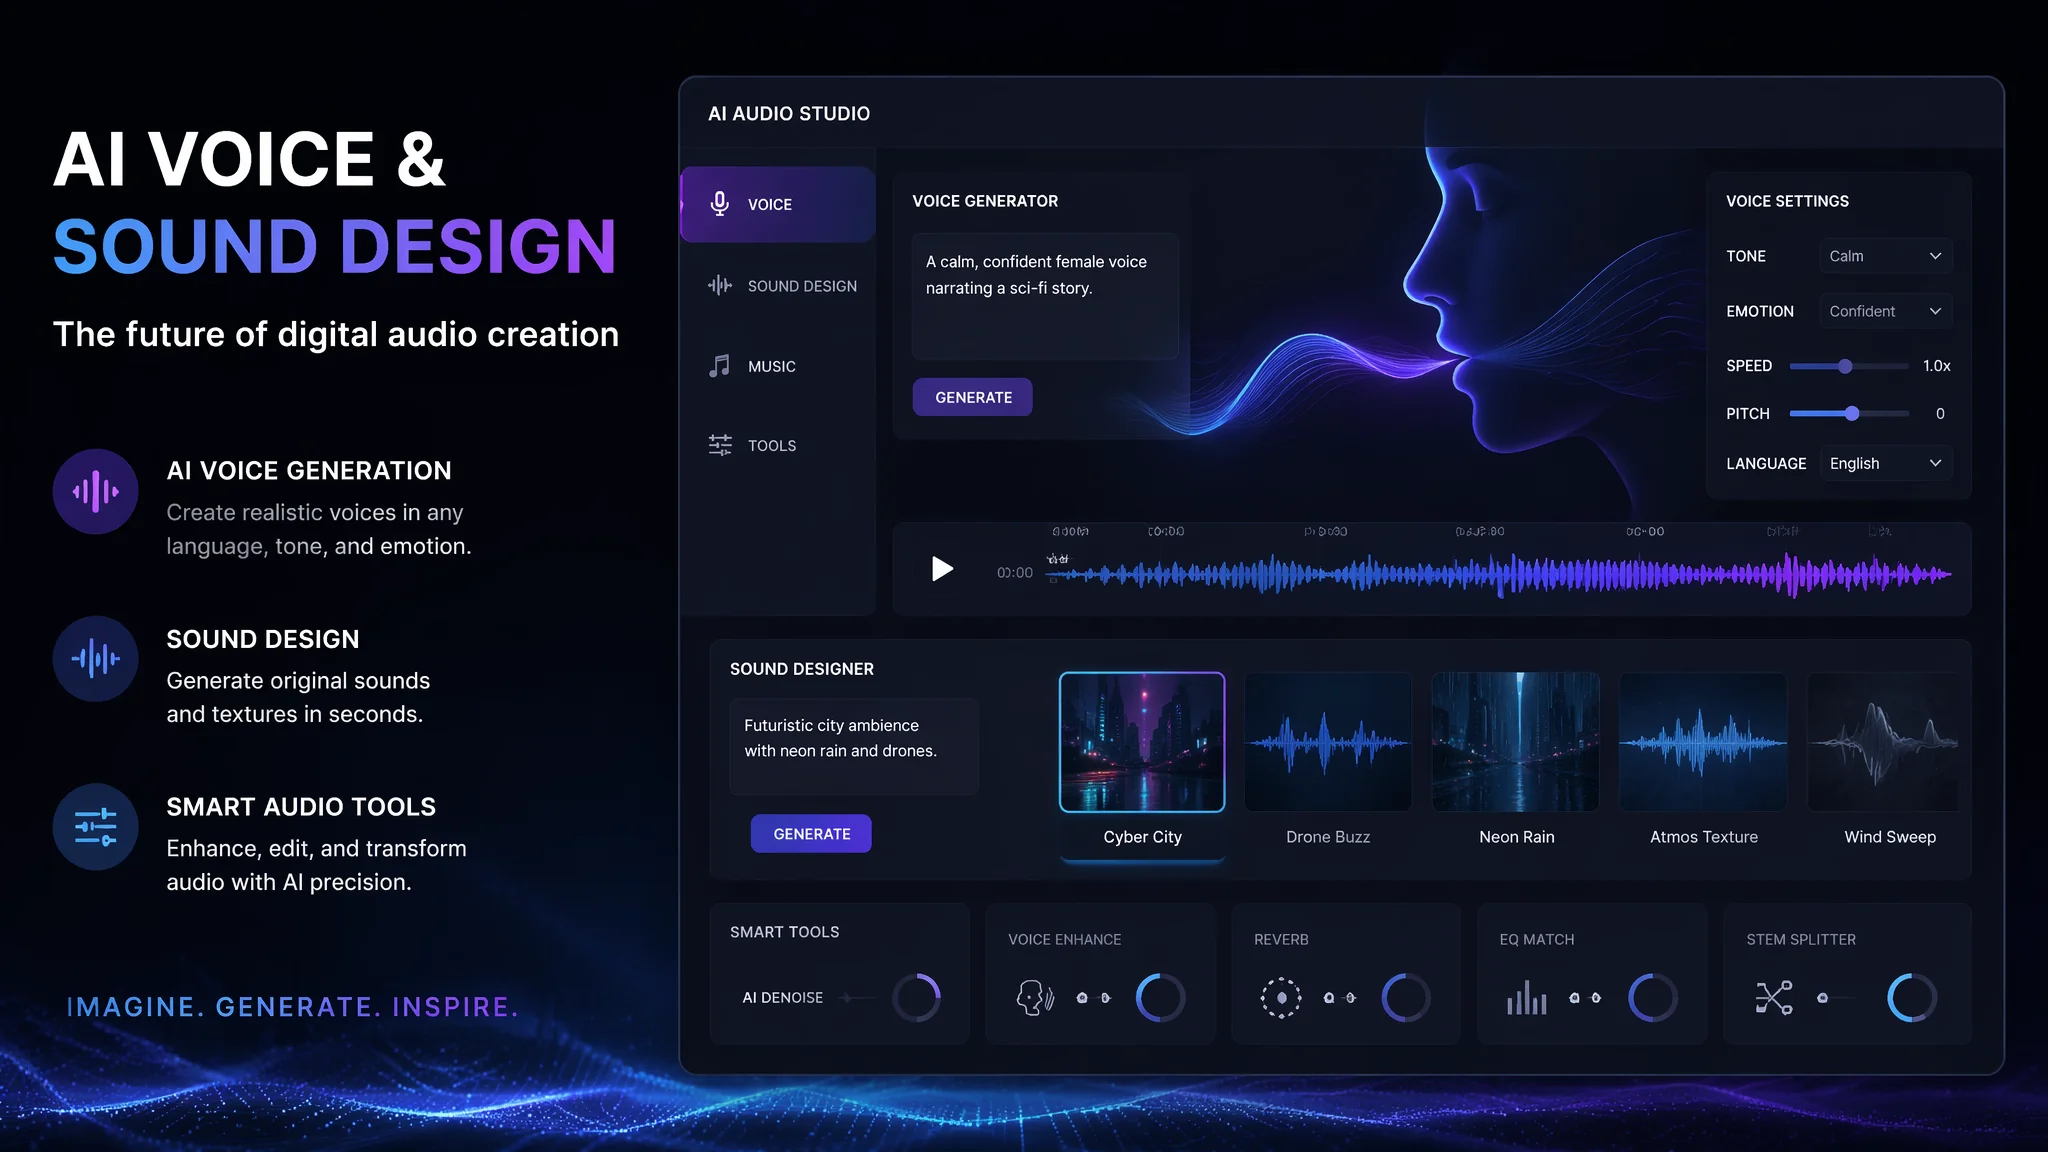This screenshot has width=2048, height=1152.
Task: Choose the Neon Rain sound thumbnail
Action: click(1516, 742)
